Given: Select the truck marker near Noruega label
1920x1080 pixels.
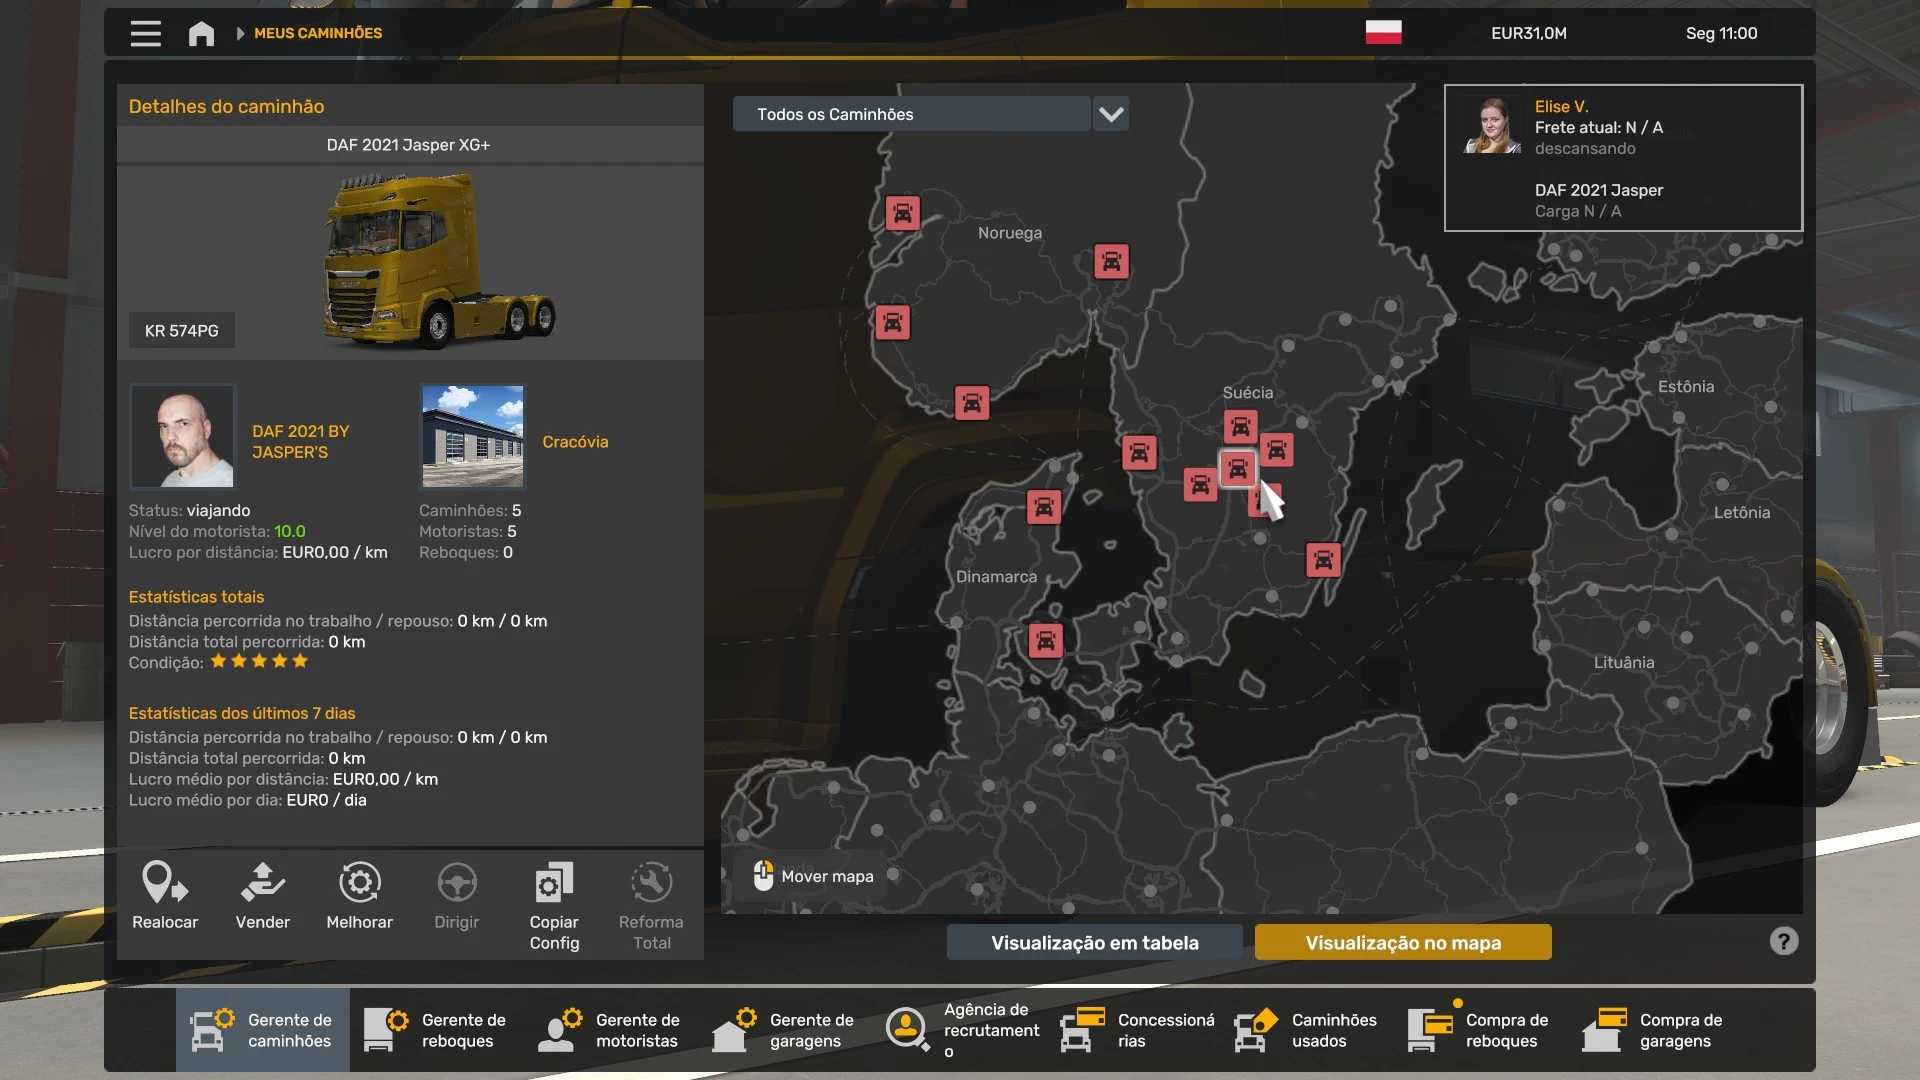Looking at the screenshot, I should [1110, 262].
